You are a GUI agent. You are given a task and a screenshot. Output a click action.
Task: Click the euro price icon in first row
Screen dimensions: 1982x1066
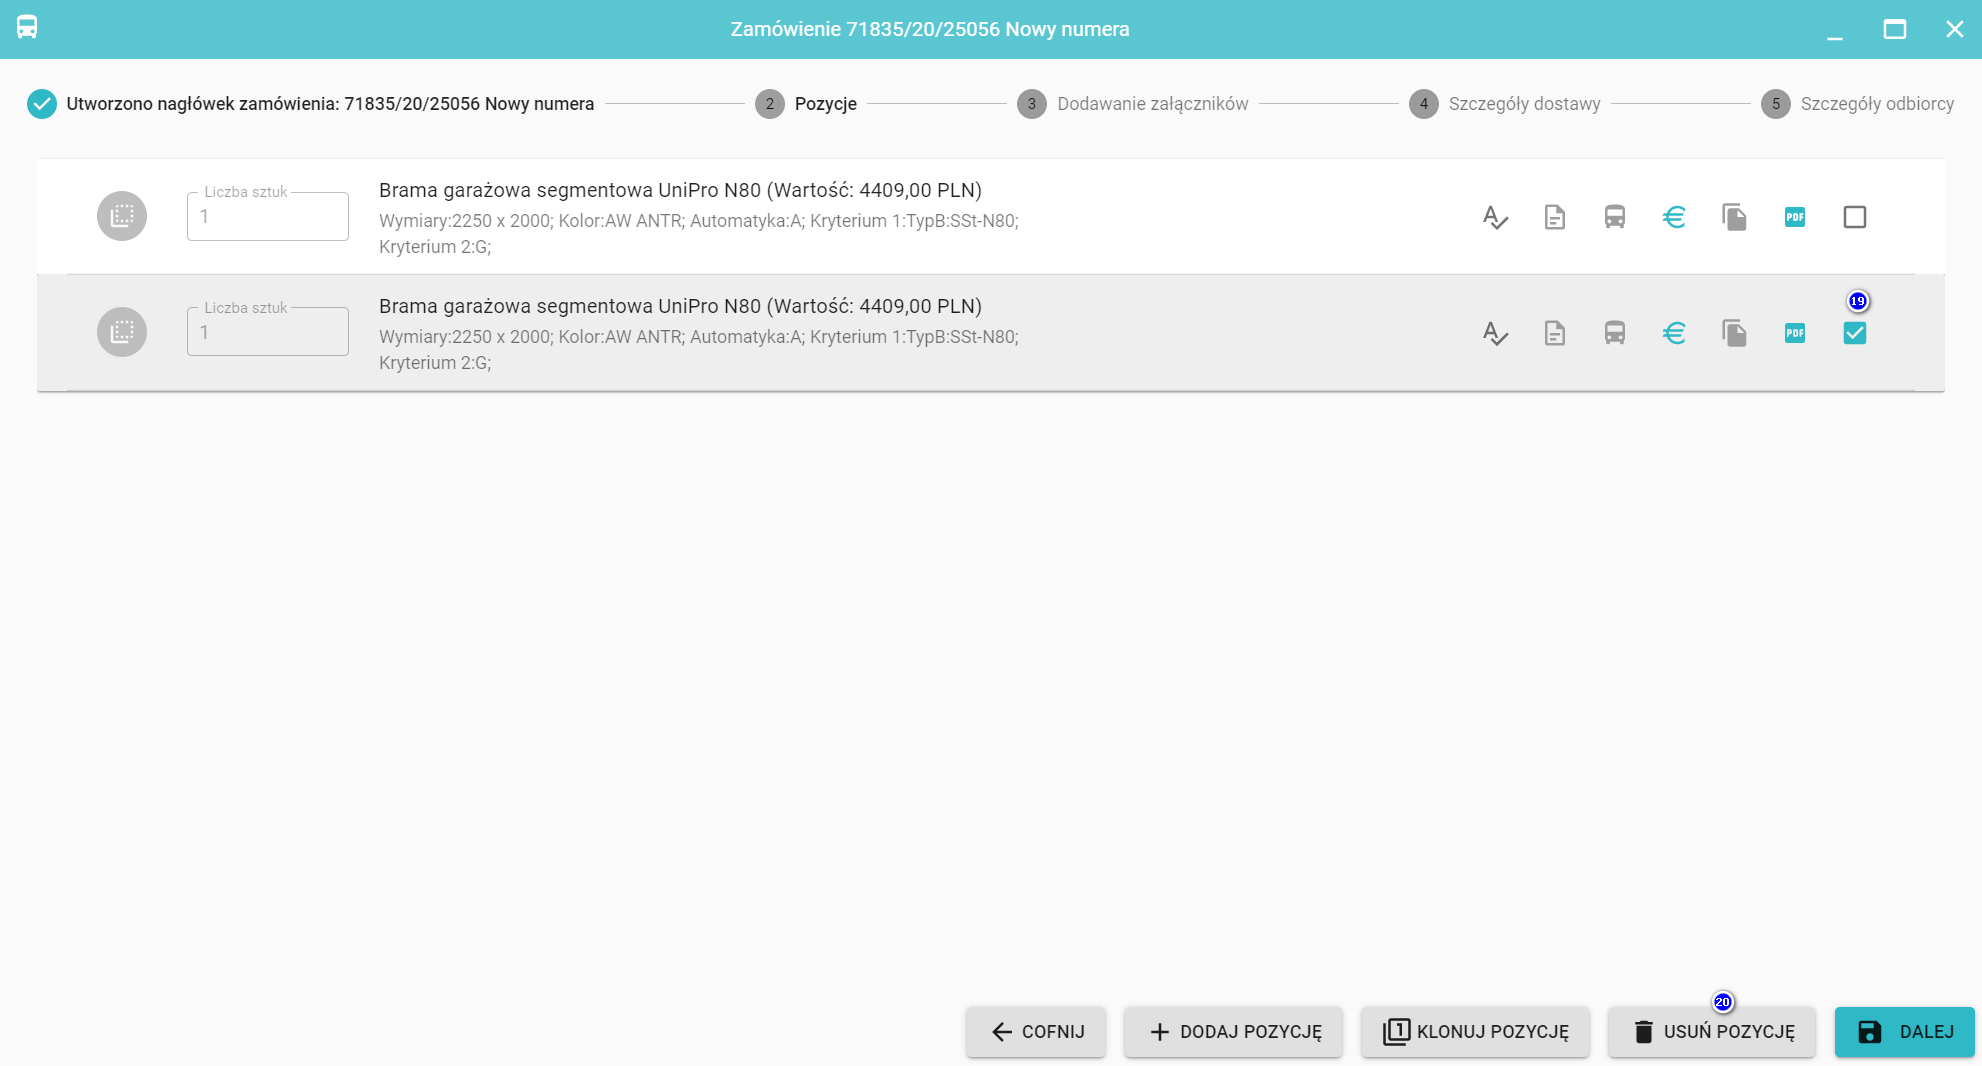[x=1675, y=217]
